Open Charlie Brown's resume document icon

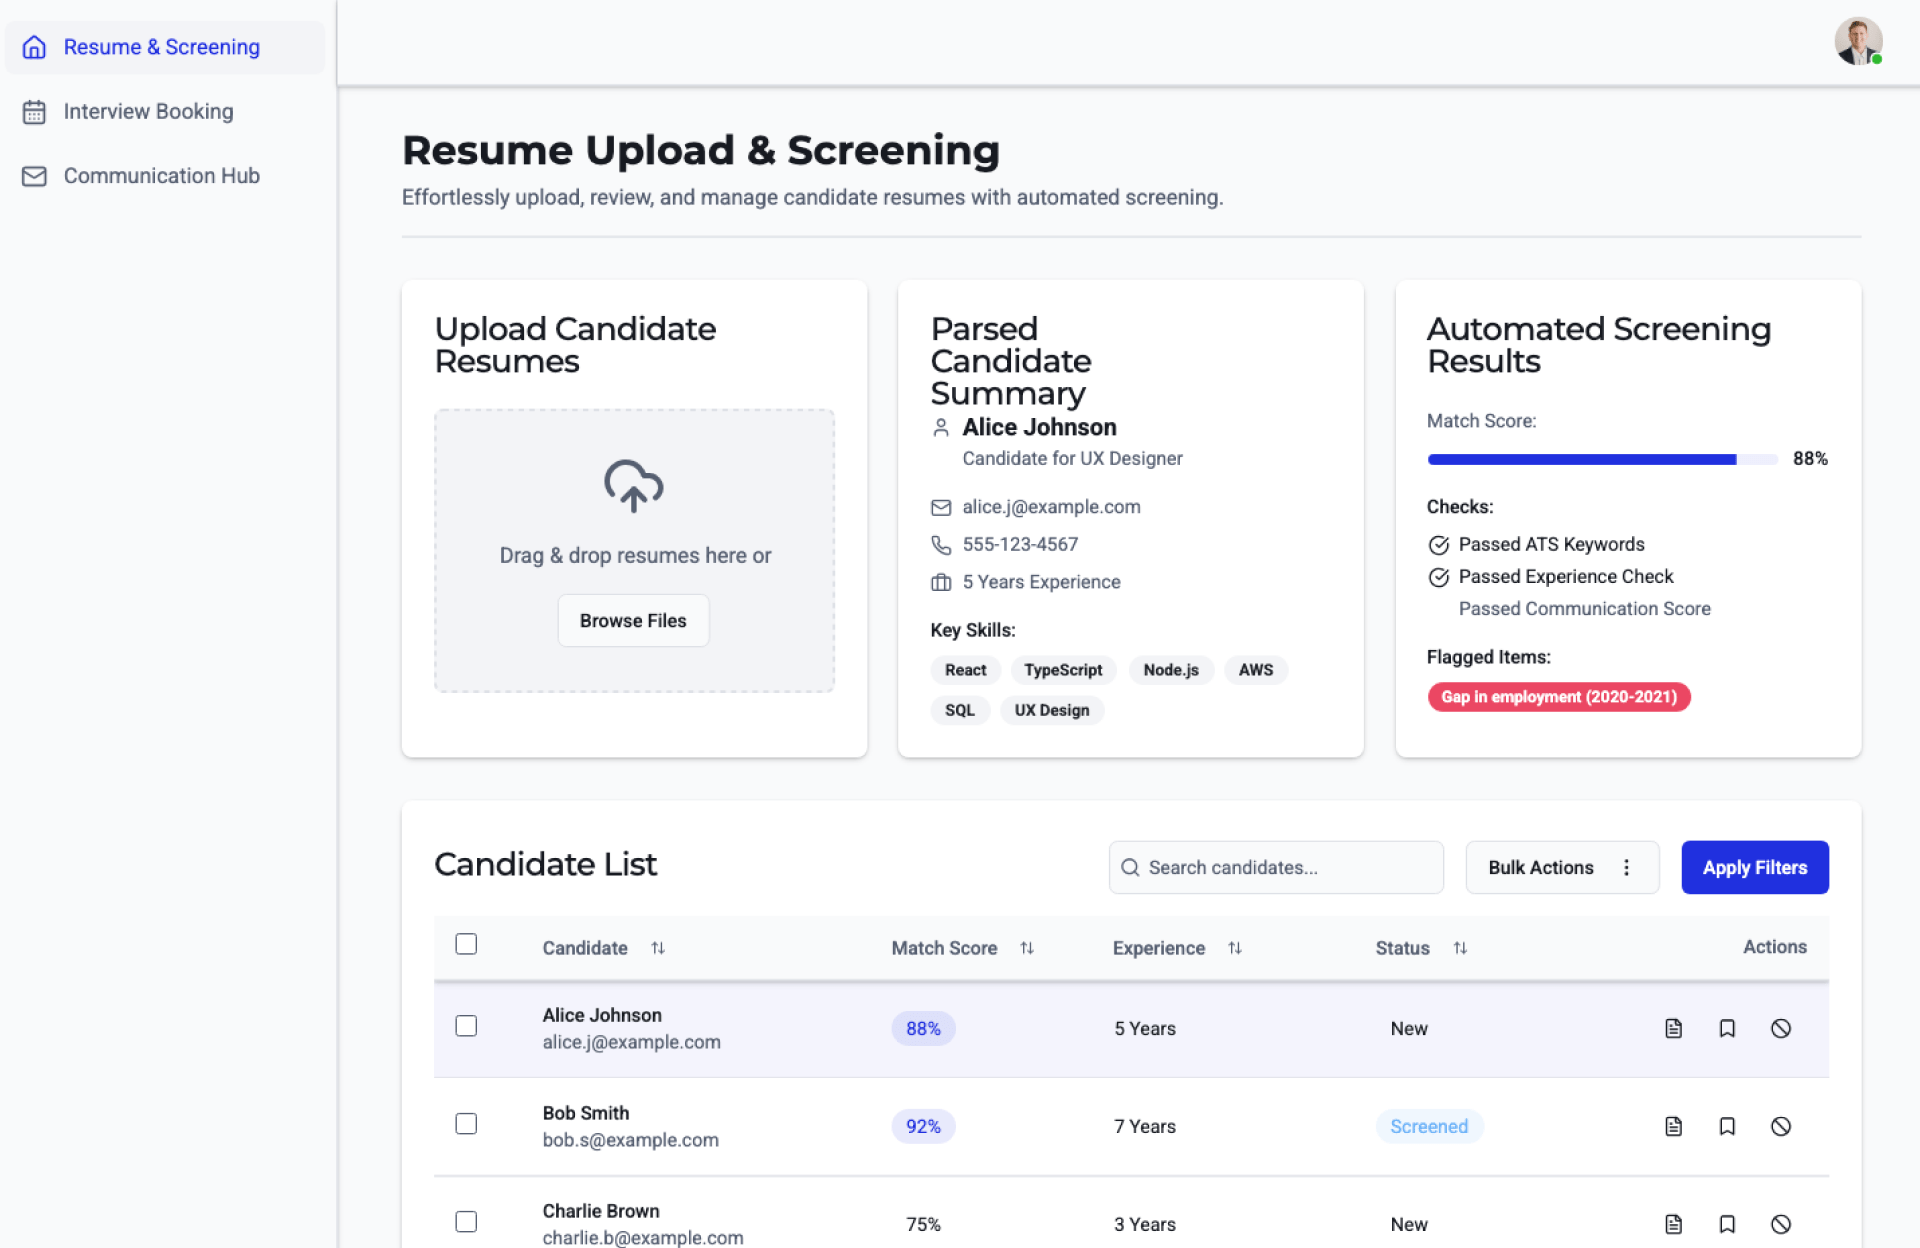(1673, 1224)
